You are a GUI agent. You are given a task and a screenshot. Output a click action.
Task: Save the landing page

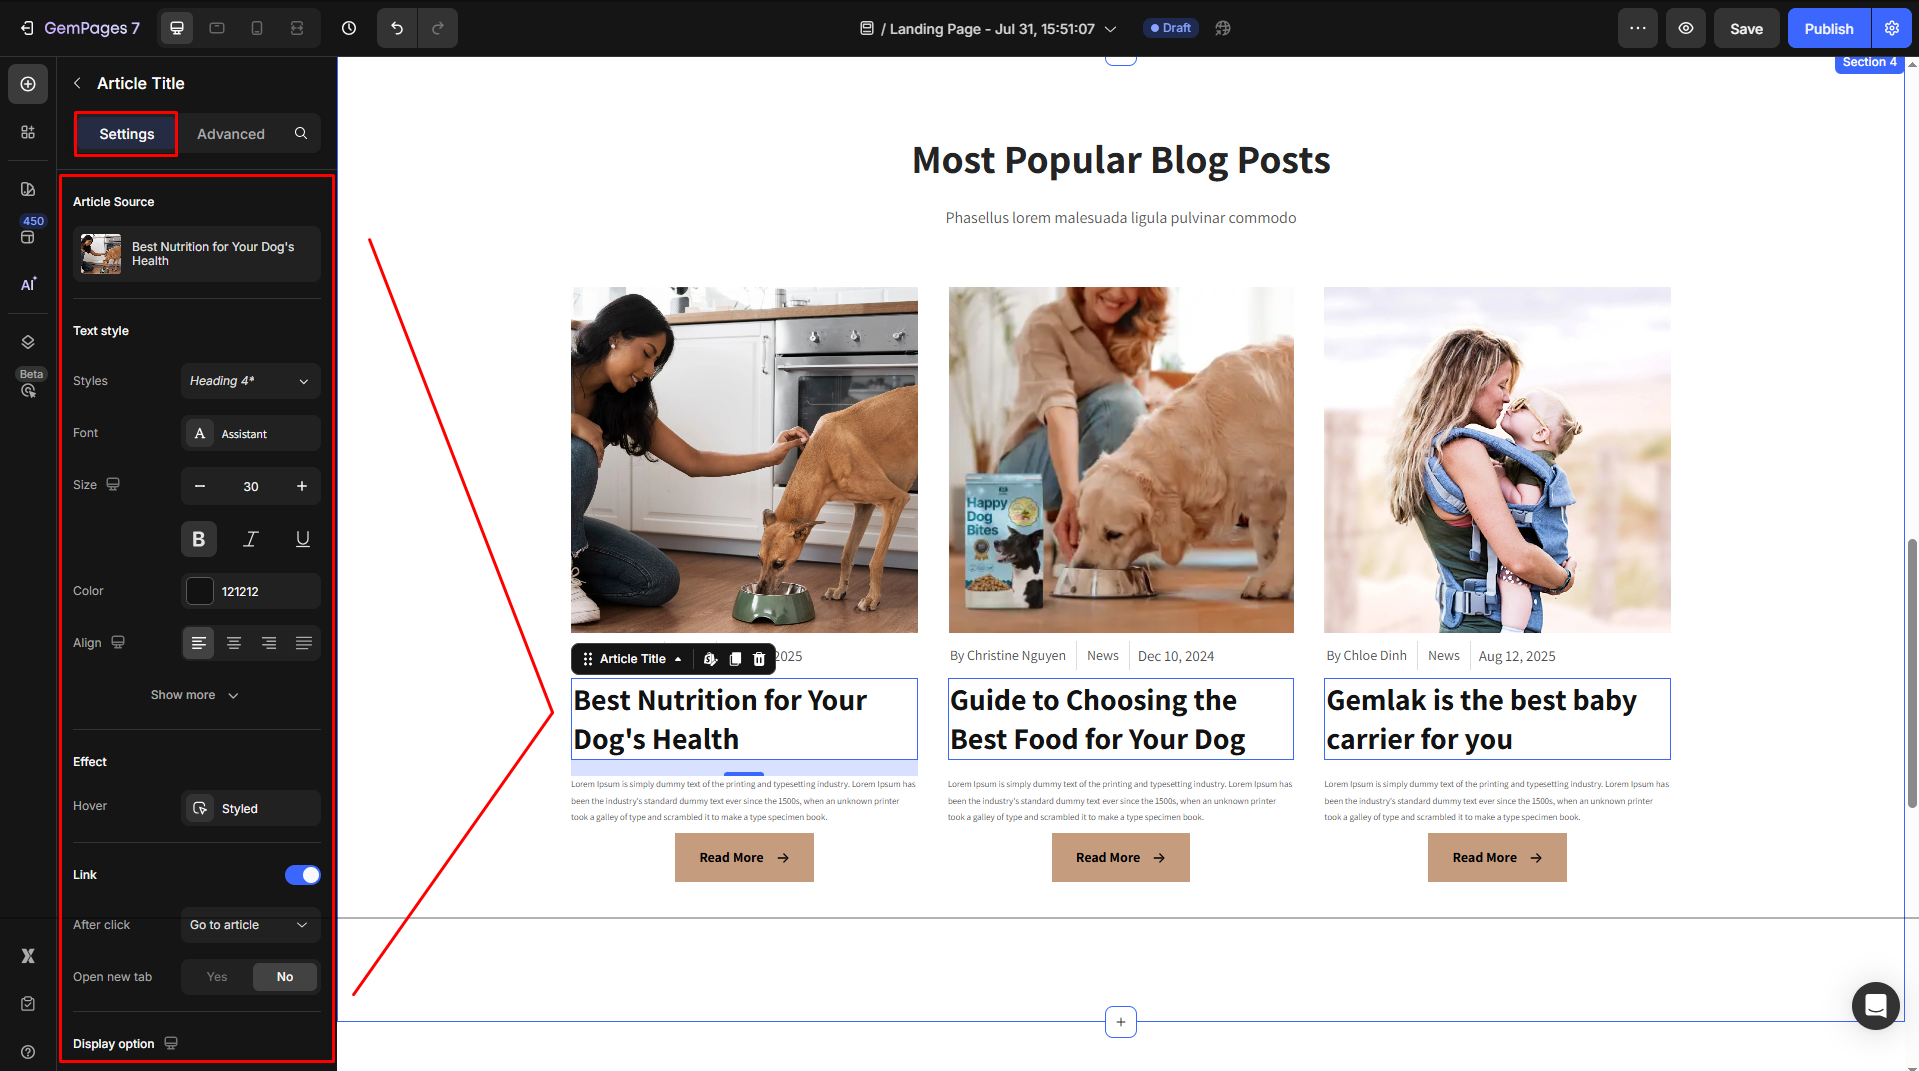(x=1746, y=28)
